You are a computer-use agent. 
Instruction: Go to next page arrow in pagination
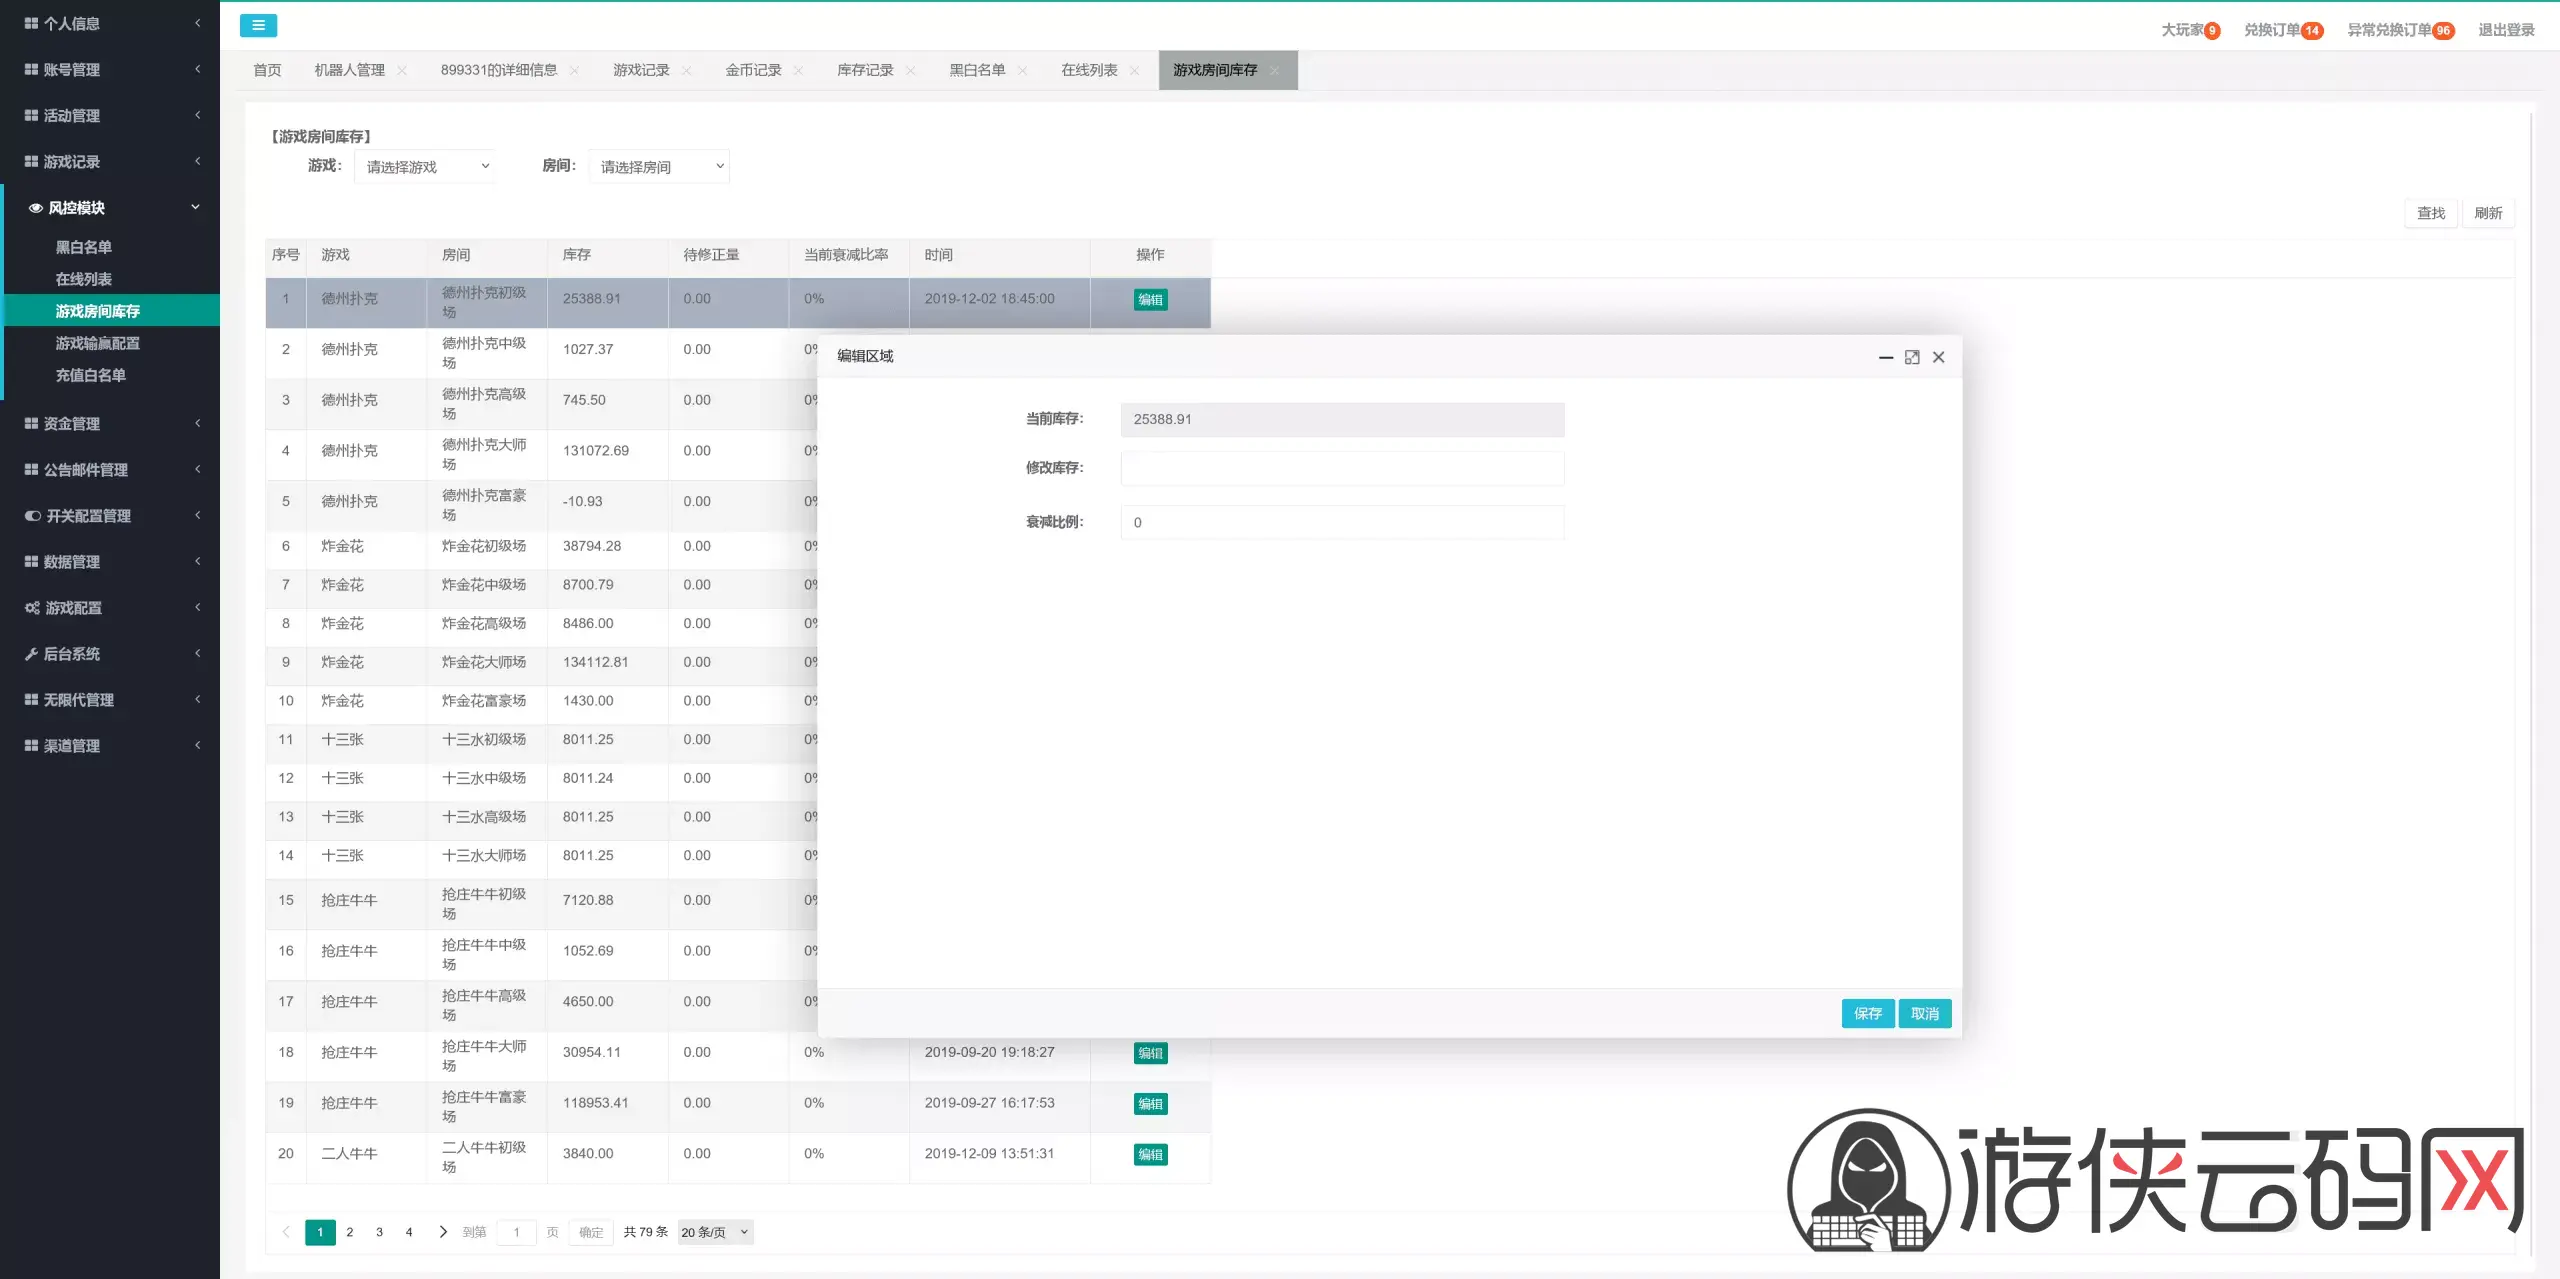[442, 1232]
